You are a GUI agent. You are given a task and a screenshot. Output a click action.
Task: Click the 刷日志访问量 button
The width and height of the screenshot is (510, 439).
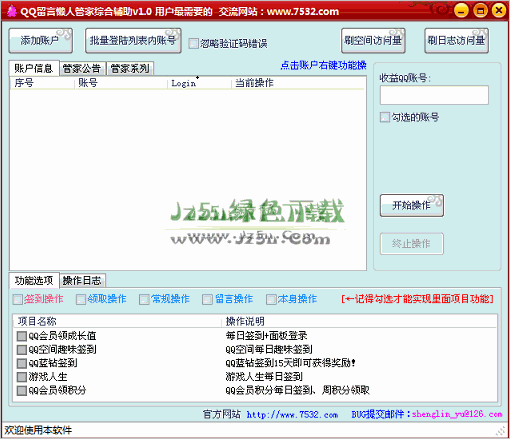point(456,41)
